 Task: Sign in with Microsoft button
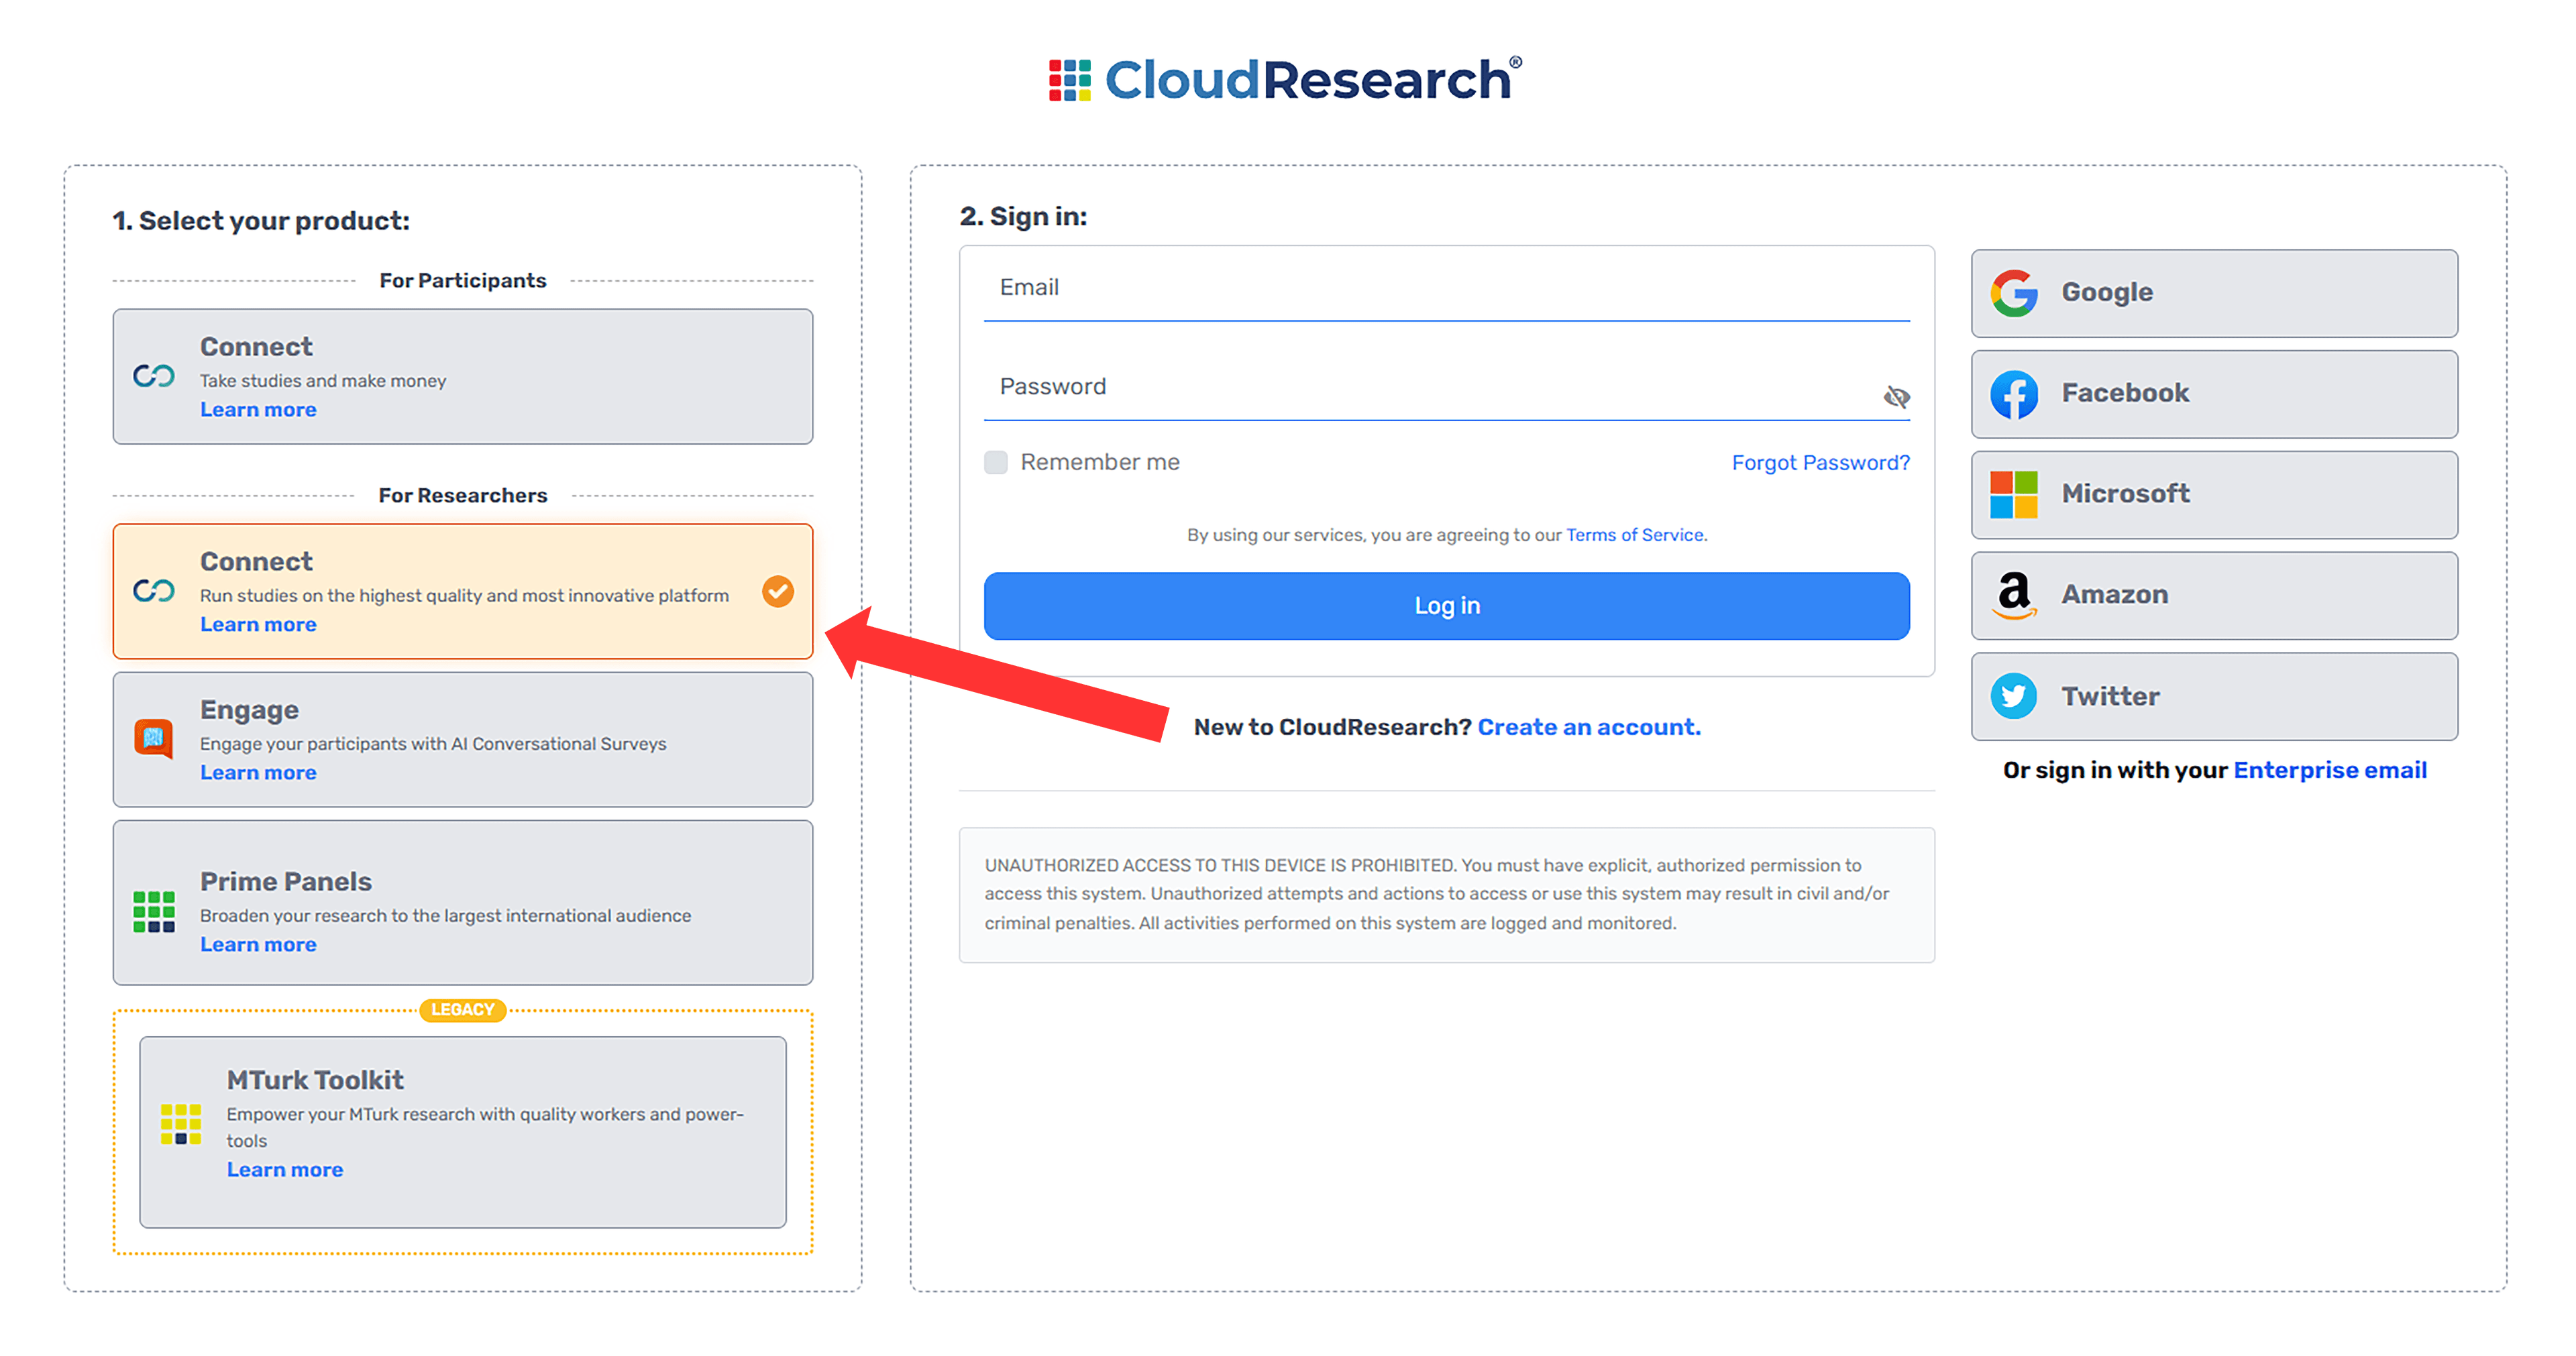[x=2215, y=495]
